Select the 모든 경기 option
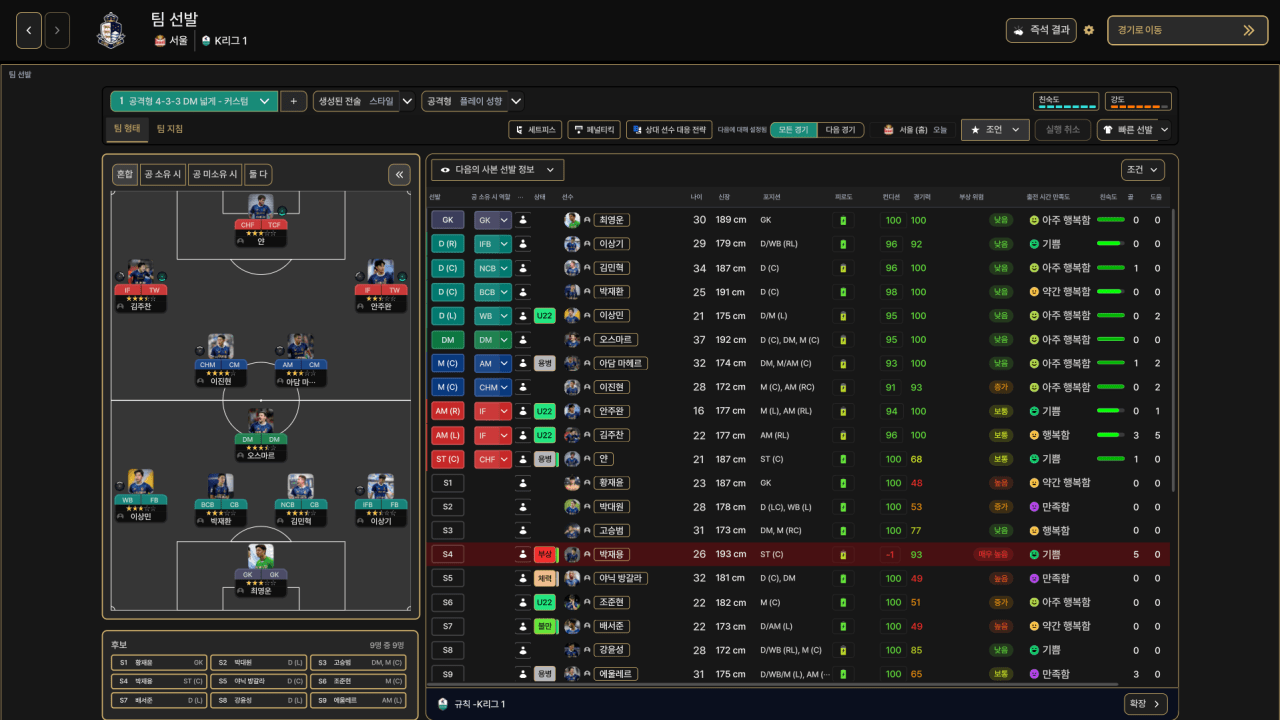 pyautogui.click(x=794, y=130)
